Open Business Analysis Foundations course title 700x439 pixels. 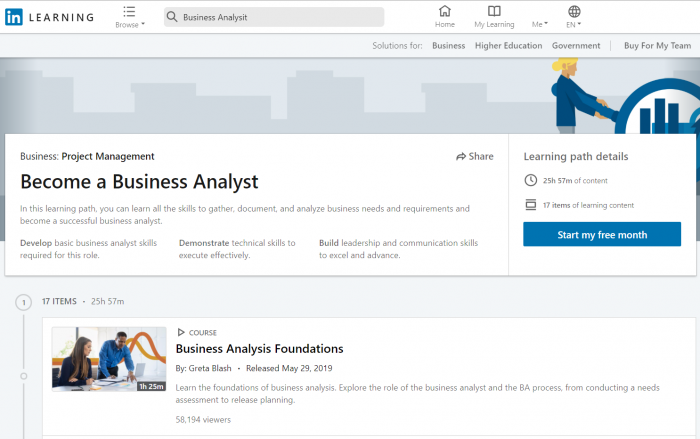click(259, 349)
